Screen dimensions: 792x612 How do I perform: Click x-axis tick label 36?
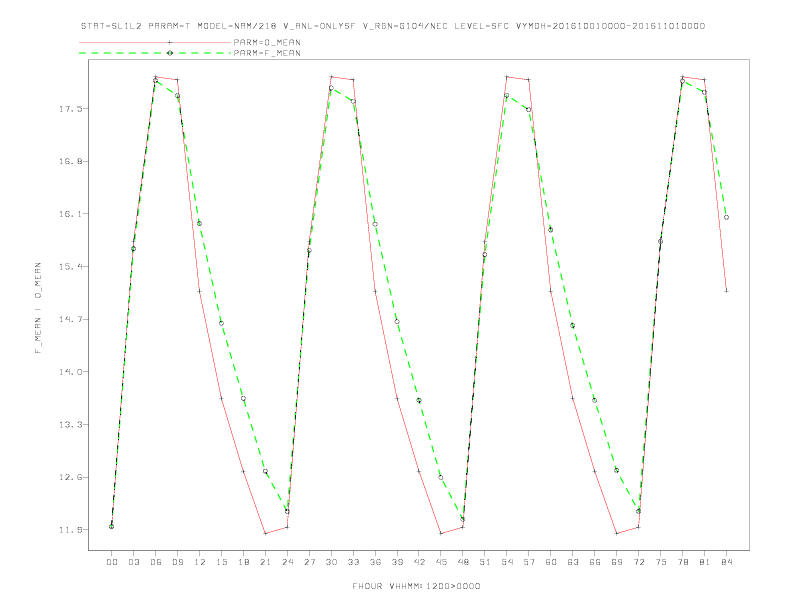pyautogui.click(x=375, y=562)
